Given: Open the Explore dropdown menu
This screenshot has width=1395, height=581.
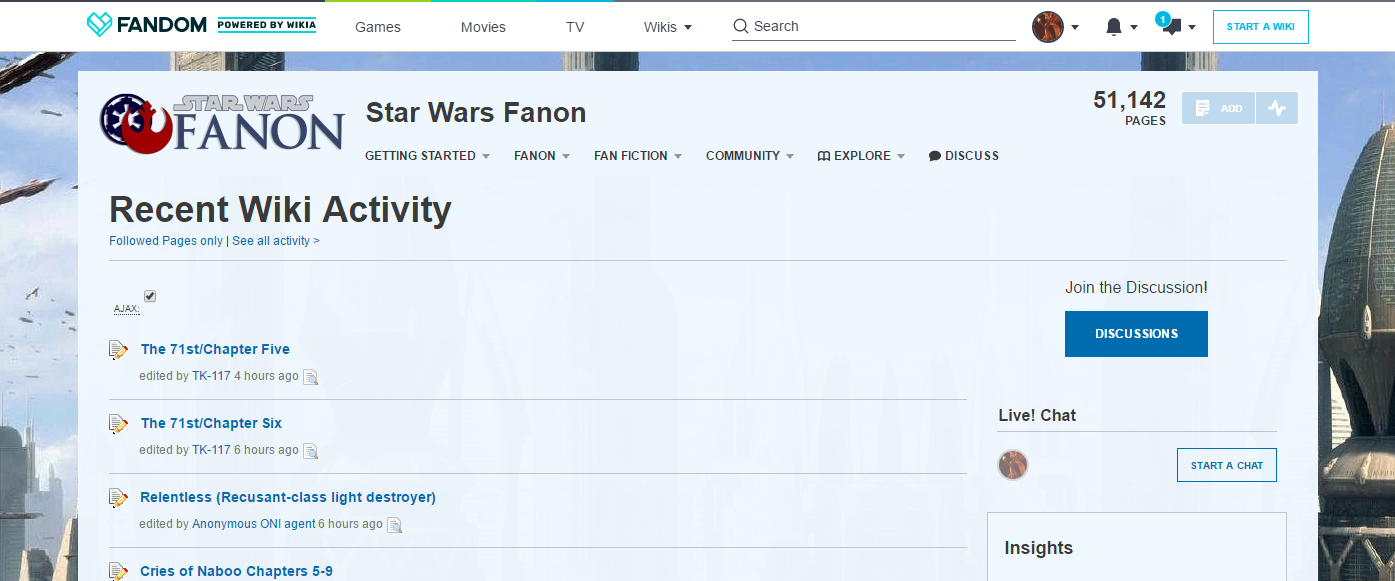Looking at the screenshot, I should coord(861,156).
